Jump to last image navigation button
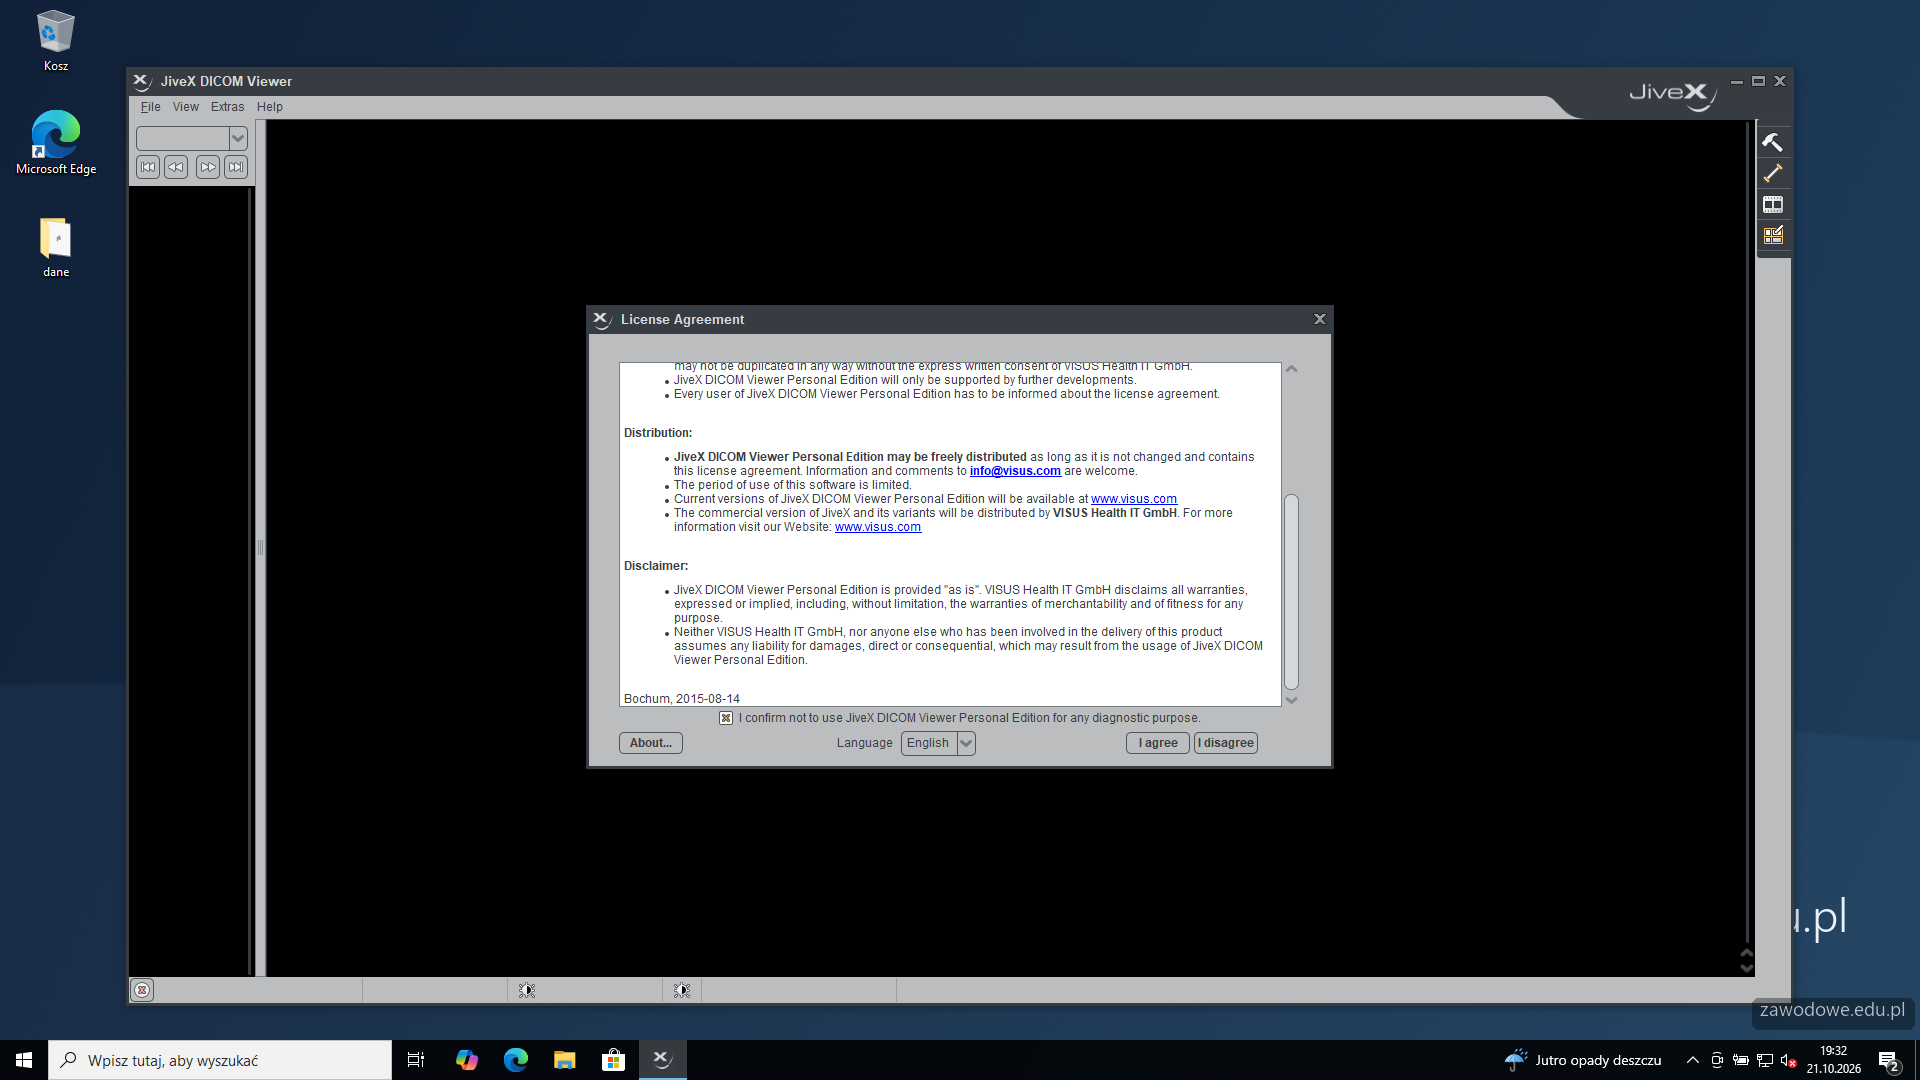The image size is (1920, 1080). click(236, 167)
